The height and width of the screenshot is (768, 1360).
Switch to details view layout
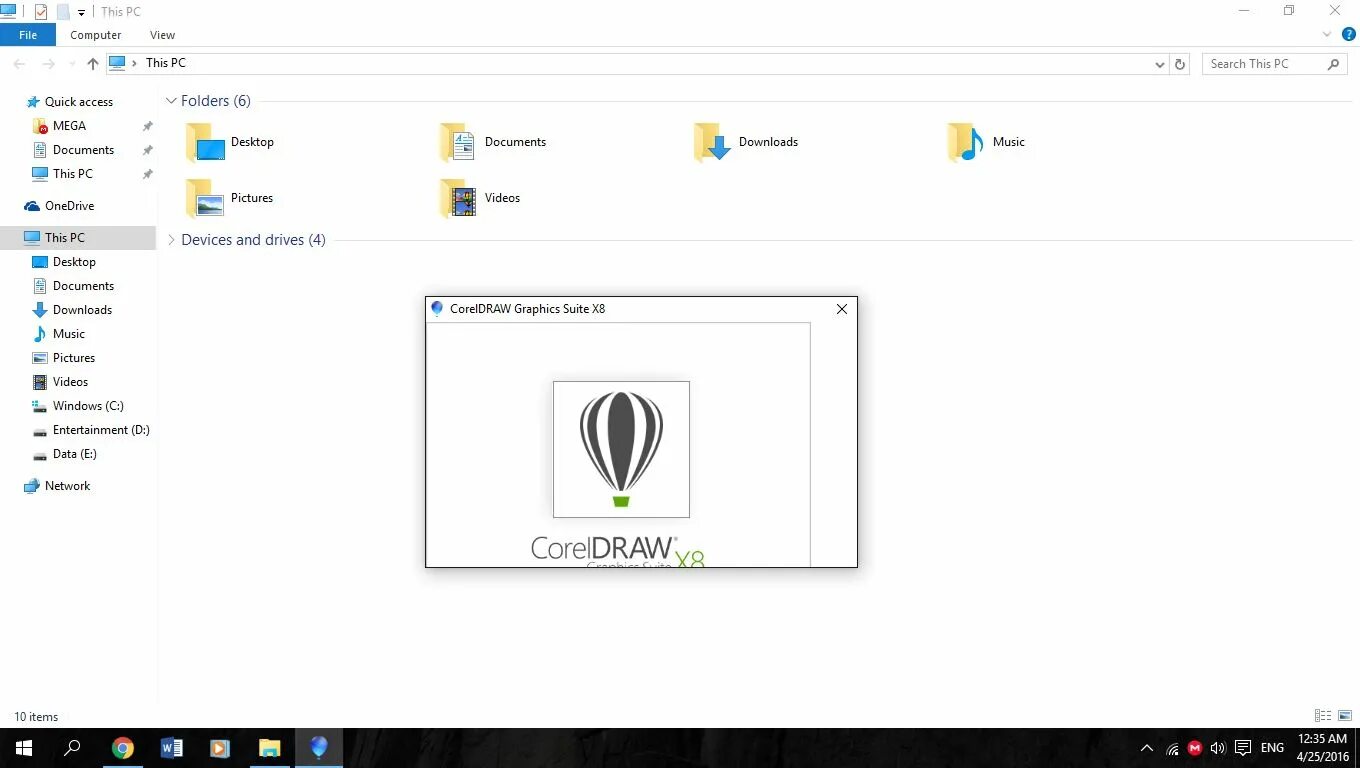(x=1323, y=716)
